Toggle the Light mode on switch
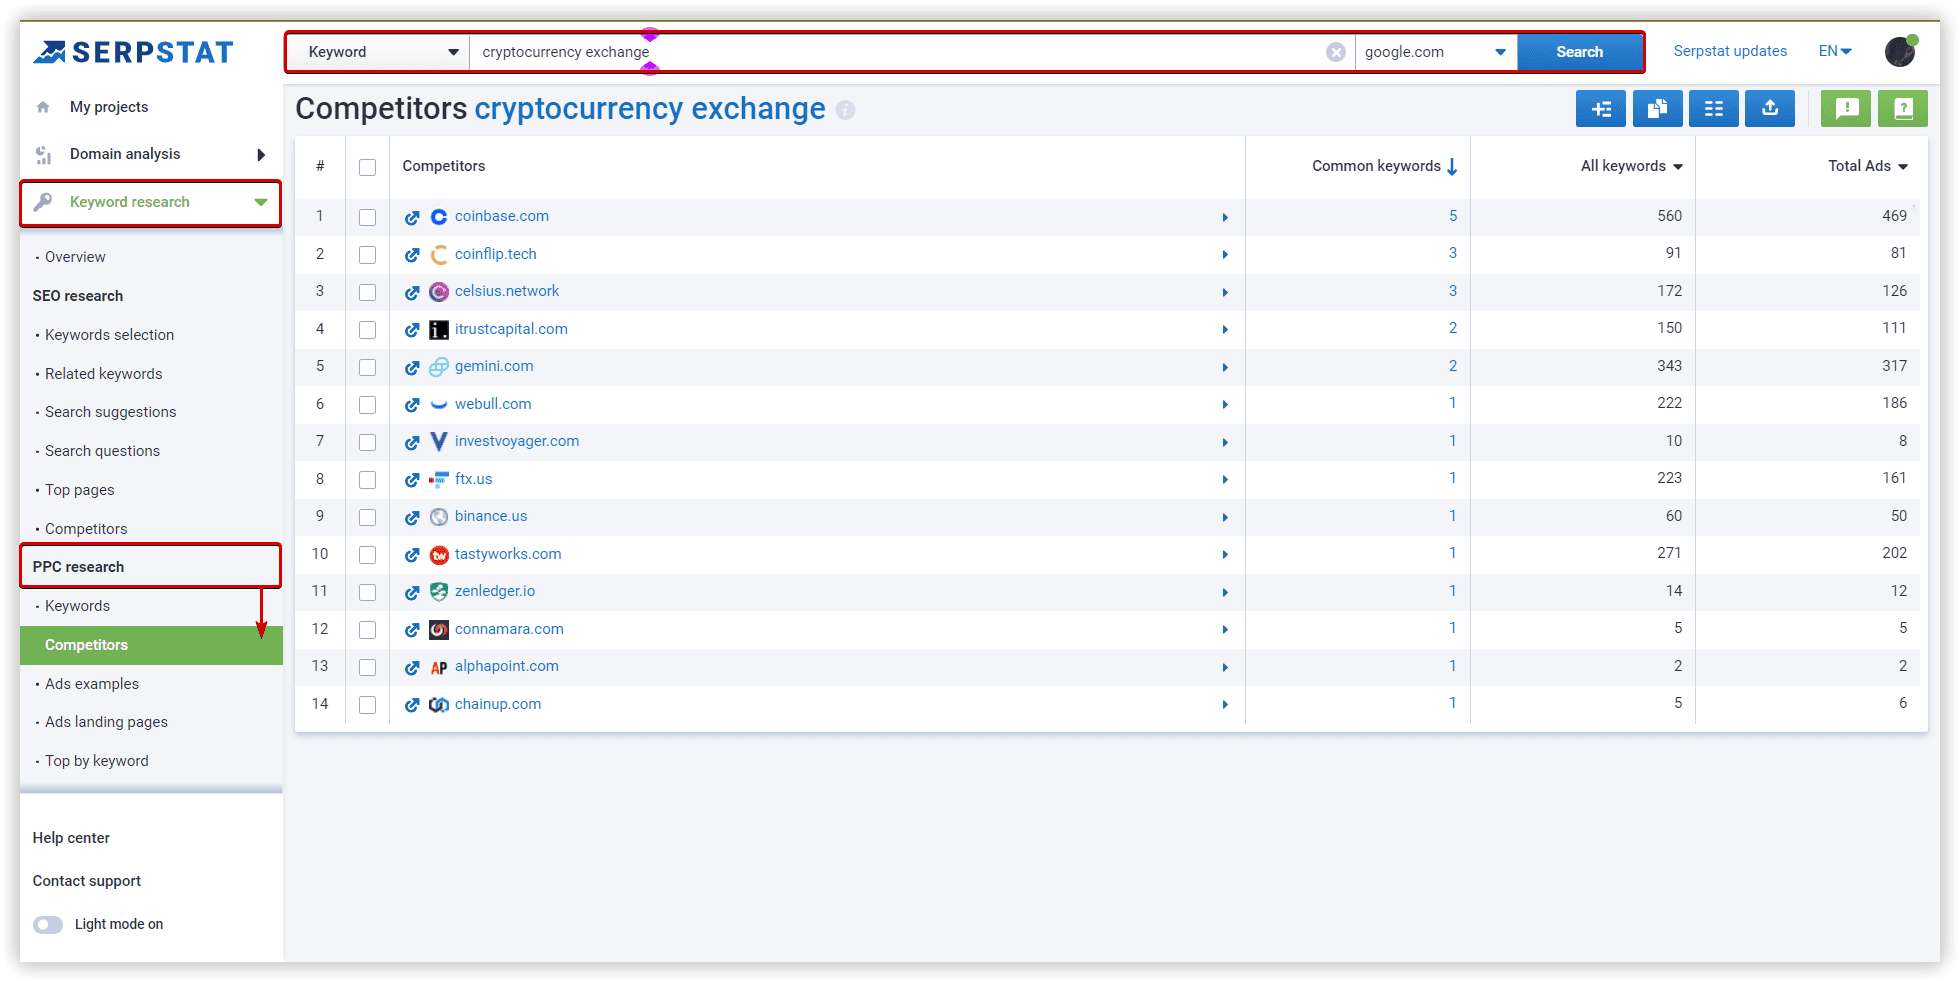Screen dimensions: 1960x982 (x=48, y=925)
